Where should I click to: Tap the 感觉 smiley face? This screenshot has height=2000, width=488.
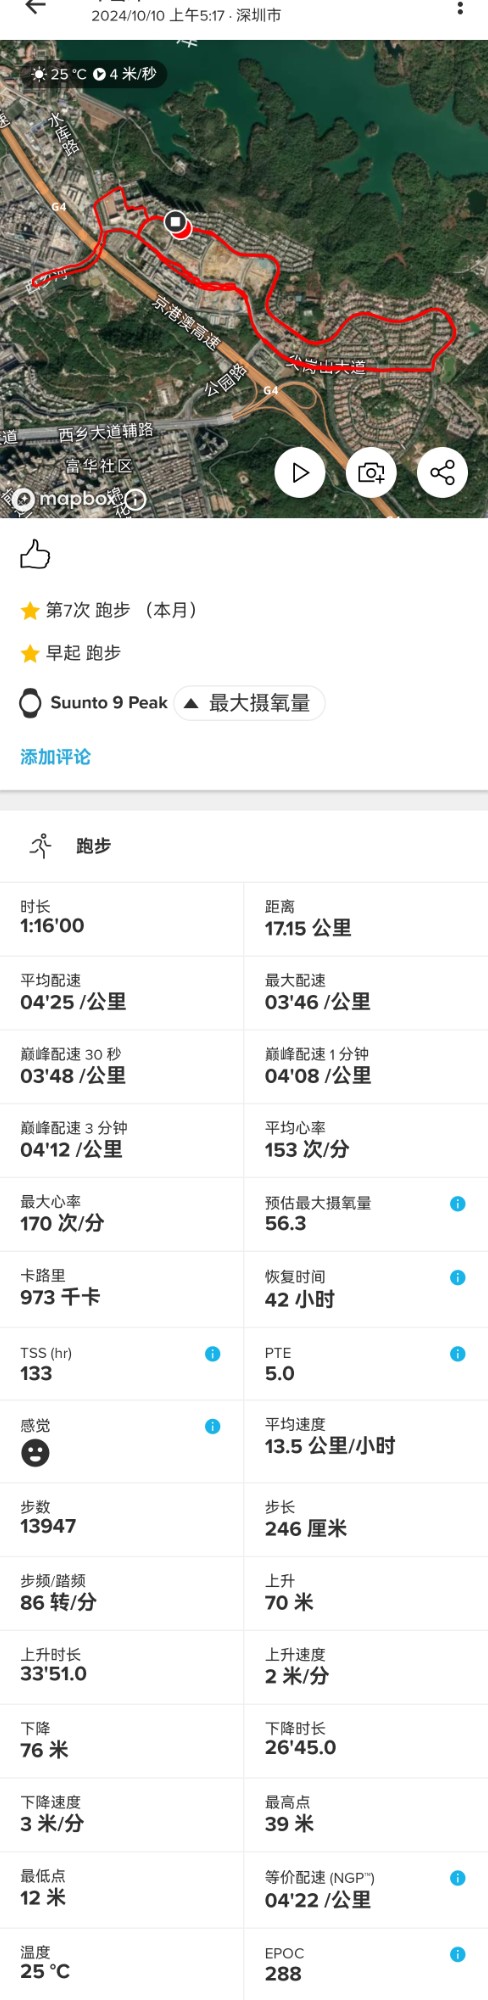pyautogui.click(x=35, y=1454)
